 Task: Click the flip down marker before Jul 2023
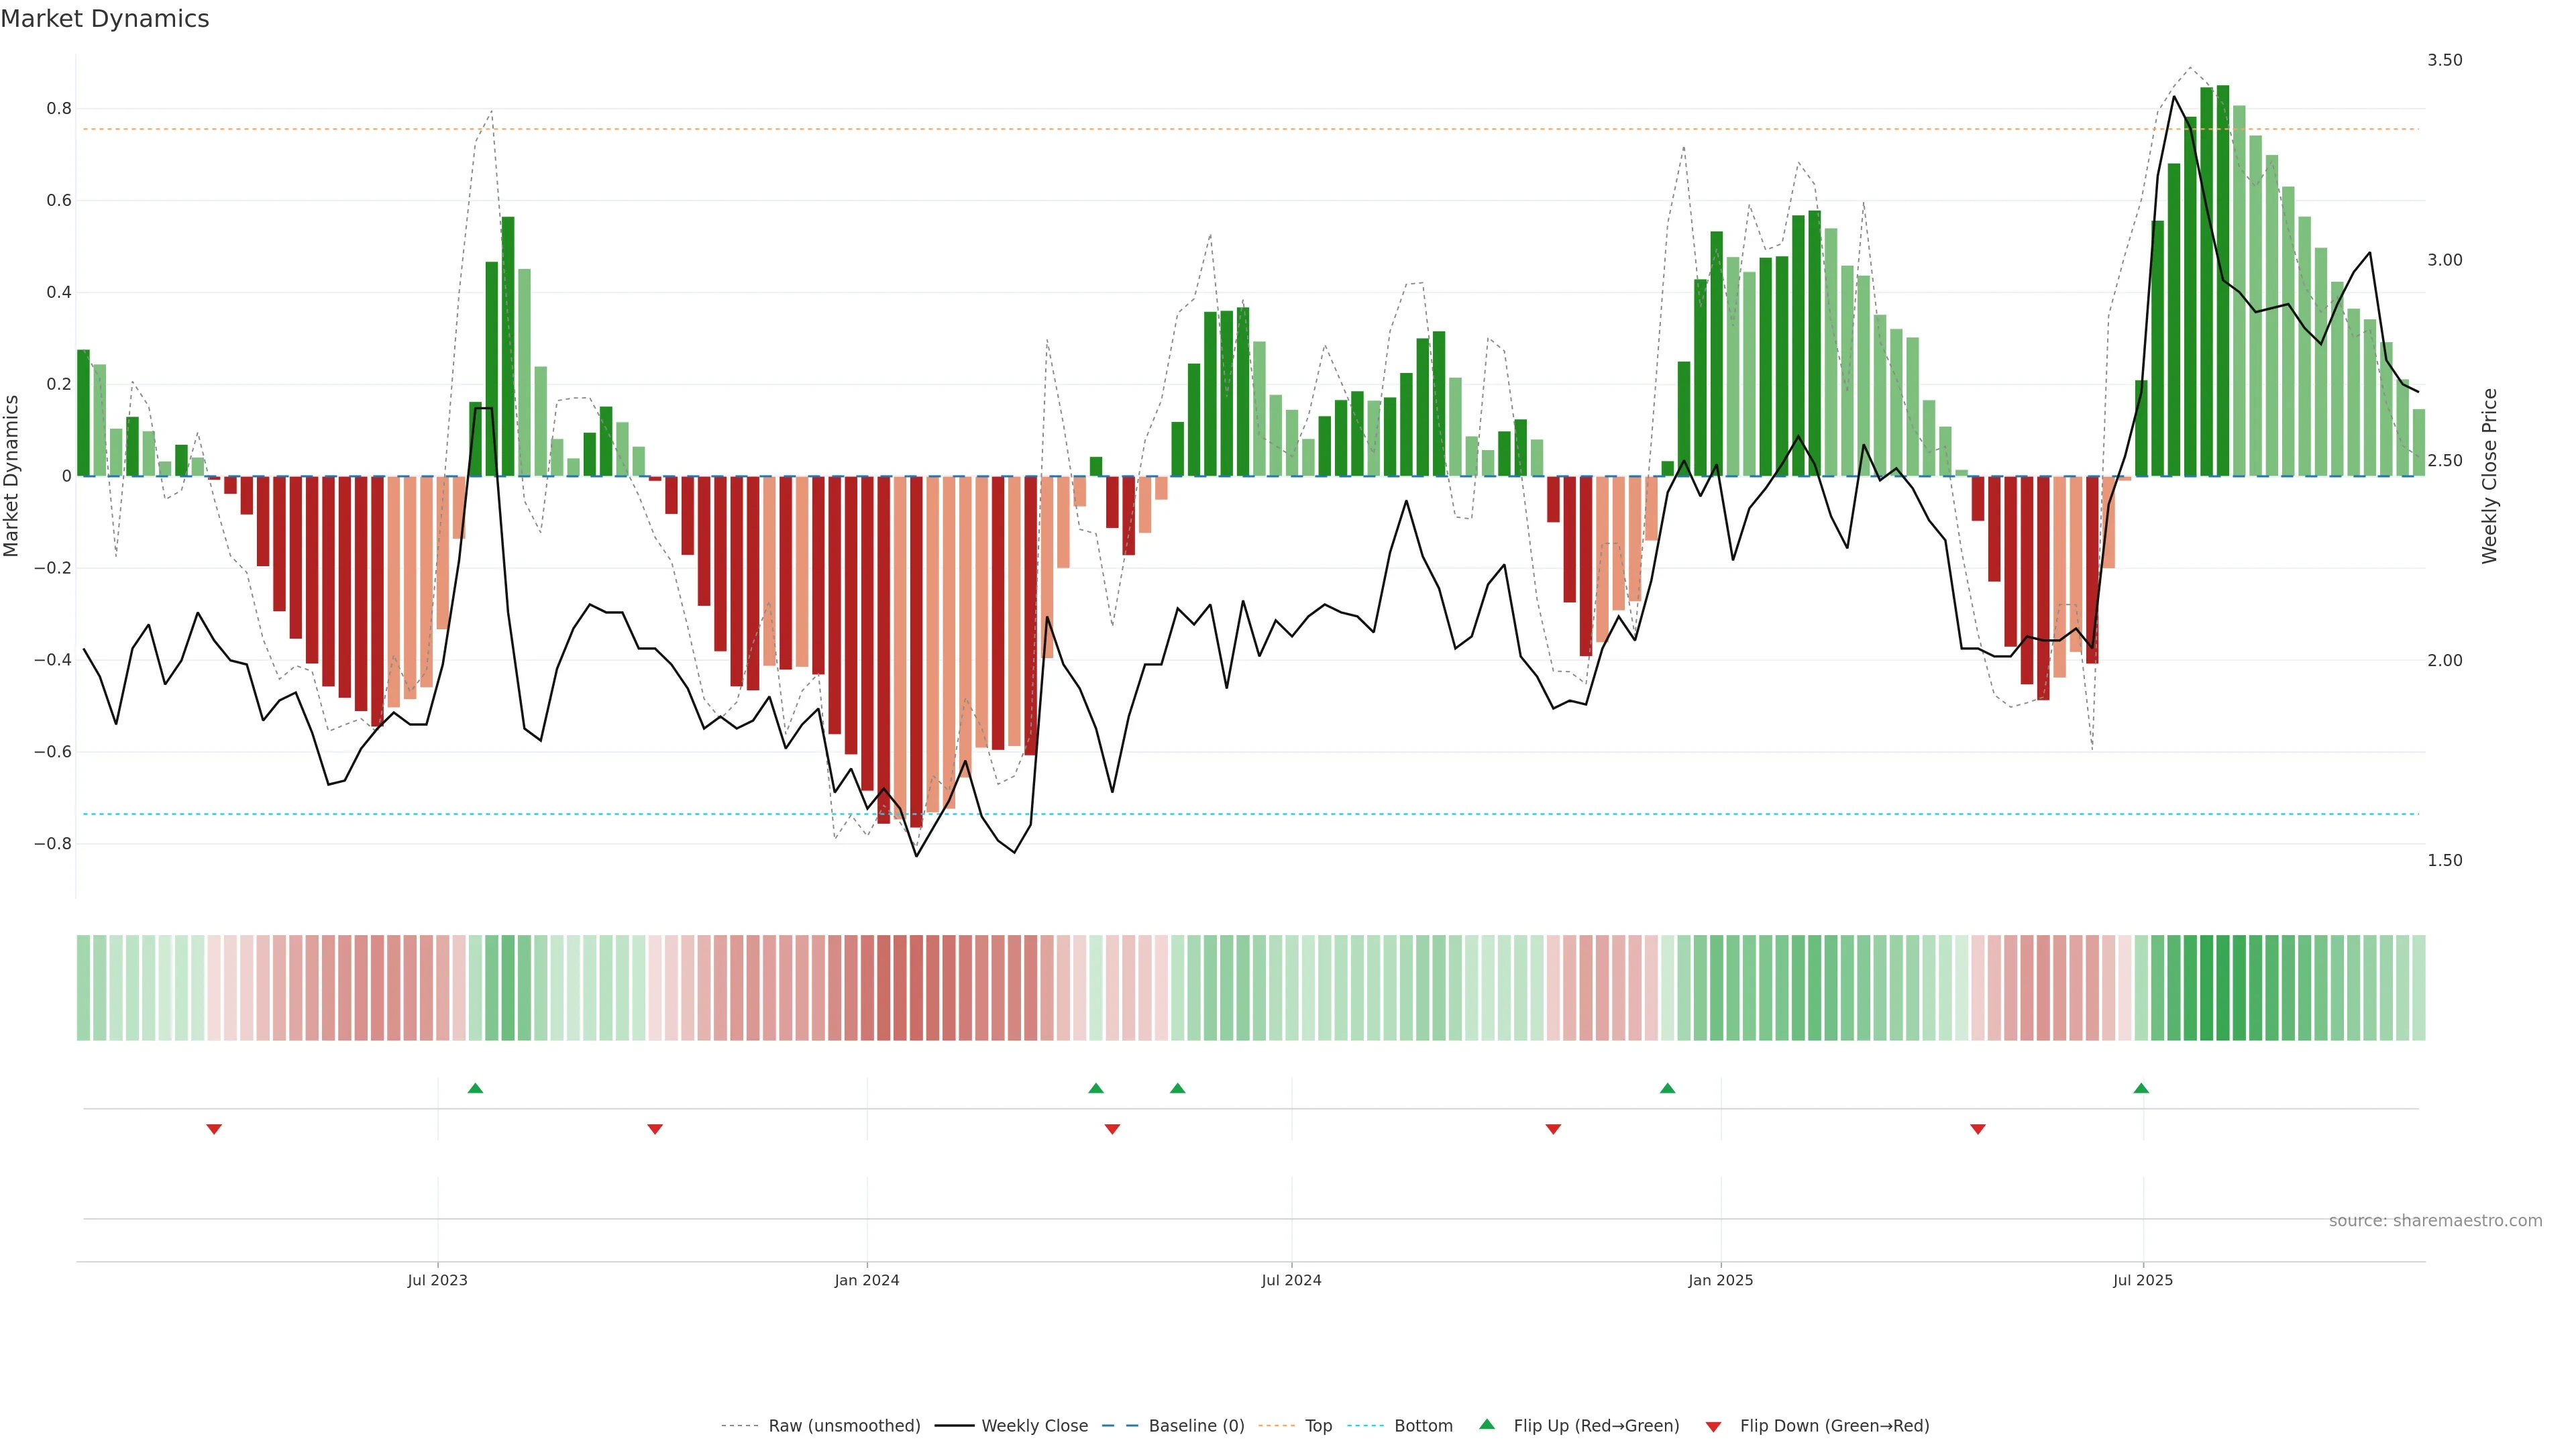[214, 1129]
